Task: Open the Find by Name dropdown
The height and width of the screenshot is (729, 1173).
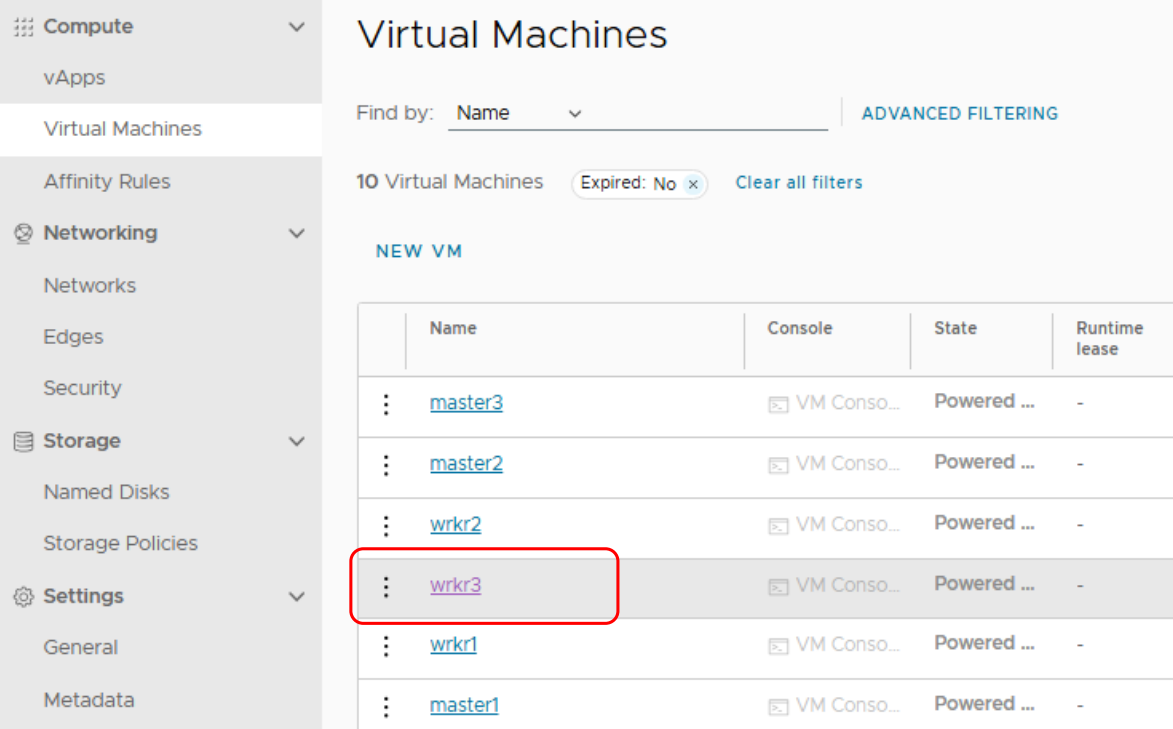Action: click(x=518, y=114)
